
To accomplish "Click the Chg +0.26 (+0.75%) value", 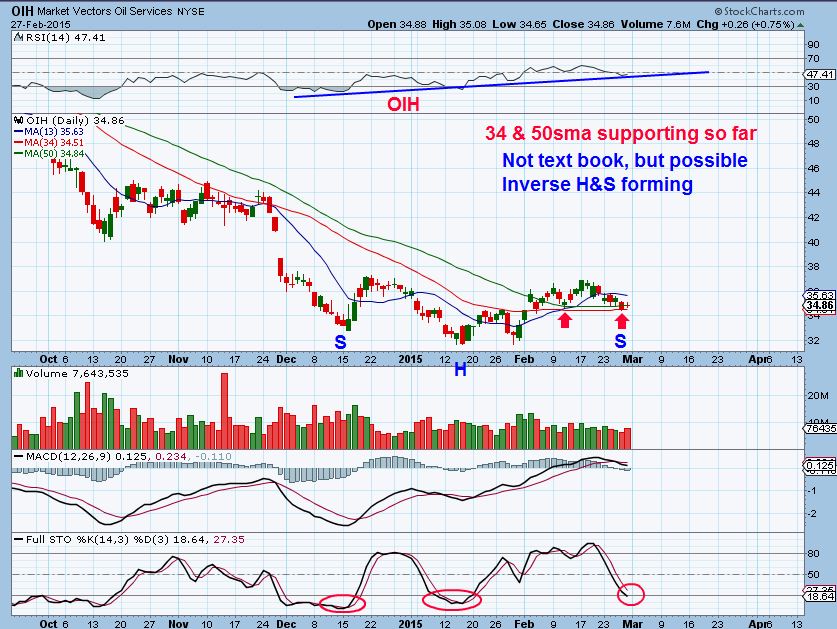I will (745, 24).
